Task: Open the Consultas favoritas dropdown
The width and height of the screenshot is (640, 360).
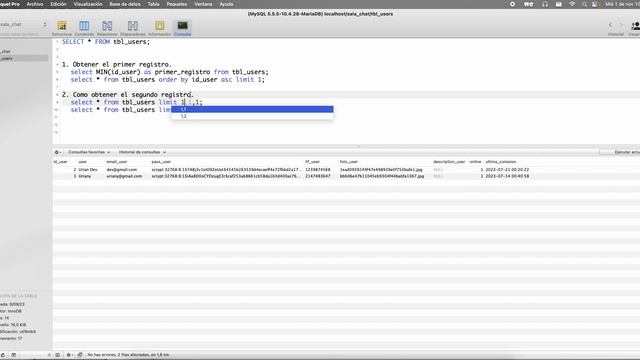Action: pyautogui.click(x=89, y=152)
